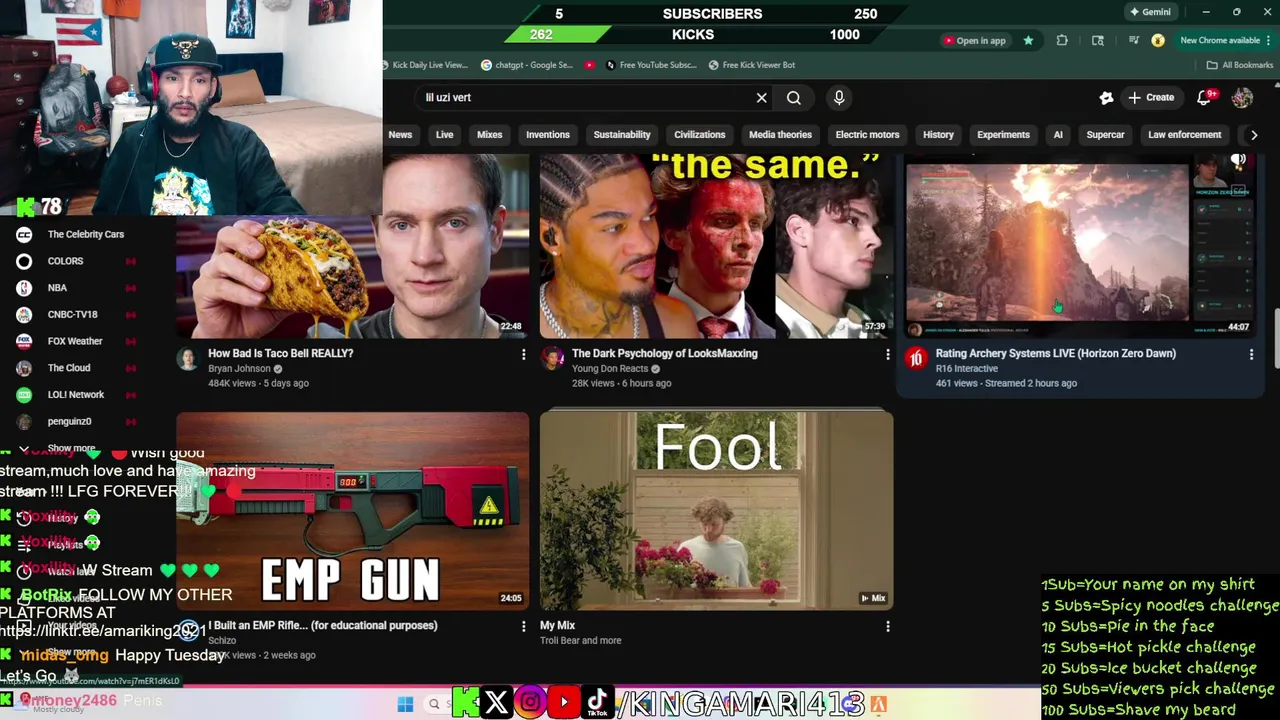Choose the AI filter chip

click(1058, 135)
